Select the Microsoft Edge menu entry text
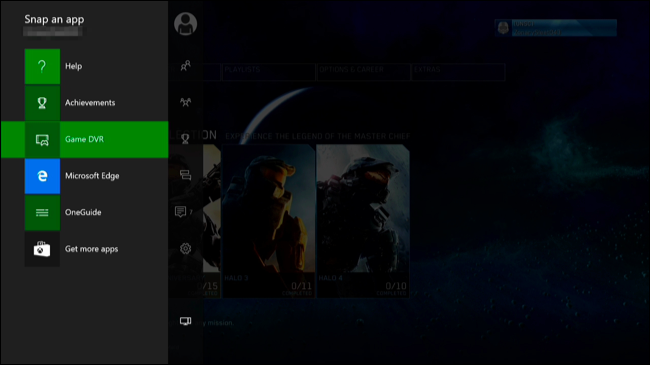Image resolution: width=650 pixels, height=365 pixels. click(92, 176)
